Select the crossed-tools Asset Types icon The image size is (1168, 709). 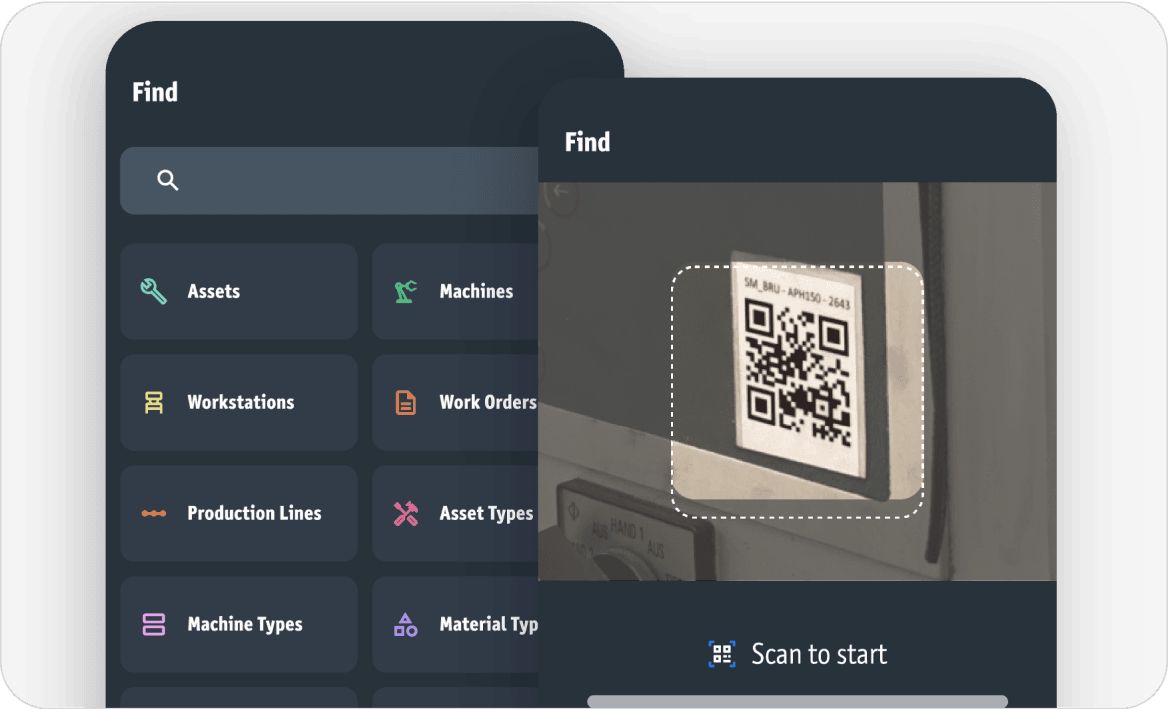pos(406,513)
